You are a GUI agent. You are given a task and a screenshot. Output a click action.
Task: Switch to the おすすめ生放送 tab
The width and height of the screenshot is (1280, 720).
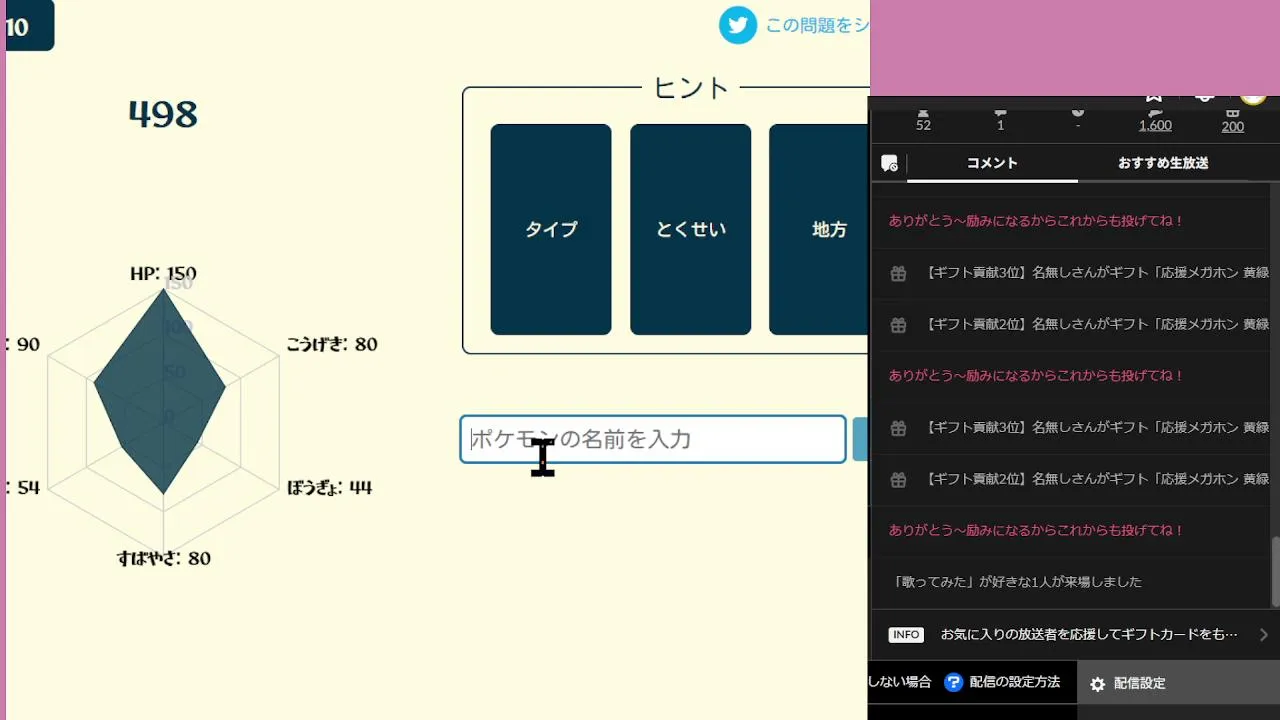(x=1163, y=163)
